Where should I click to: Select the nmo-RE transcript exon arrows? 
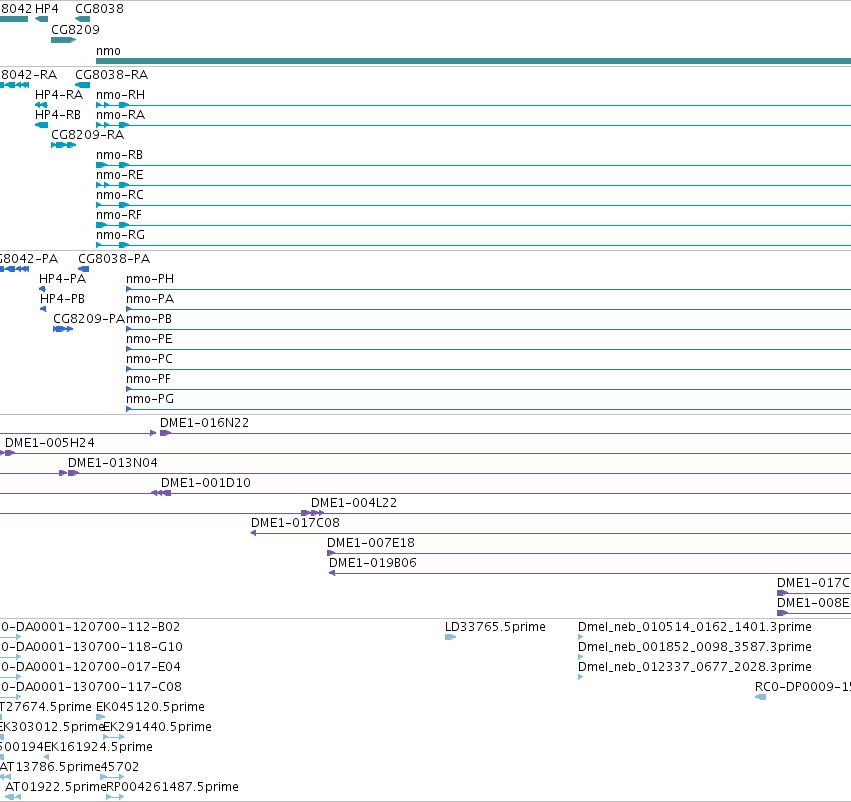112,185
